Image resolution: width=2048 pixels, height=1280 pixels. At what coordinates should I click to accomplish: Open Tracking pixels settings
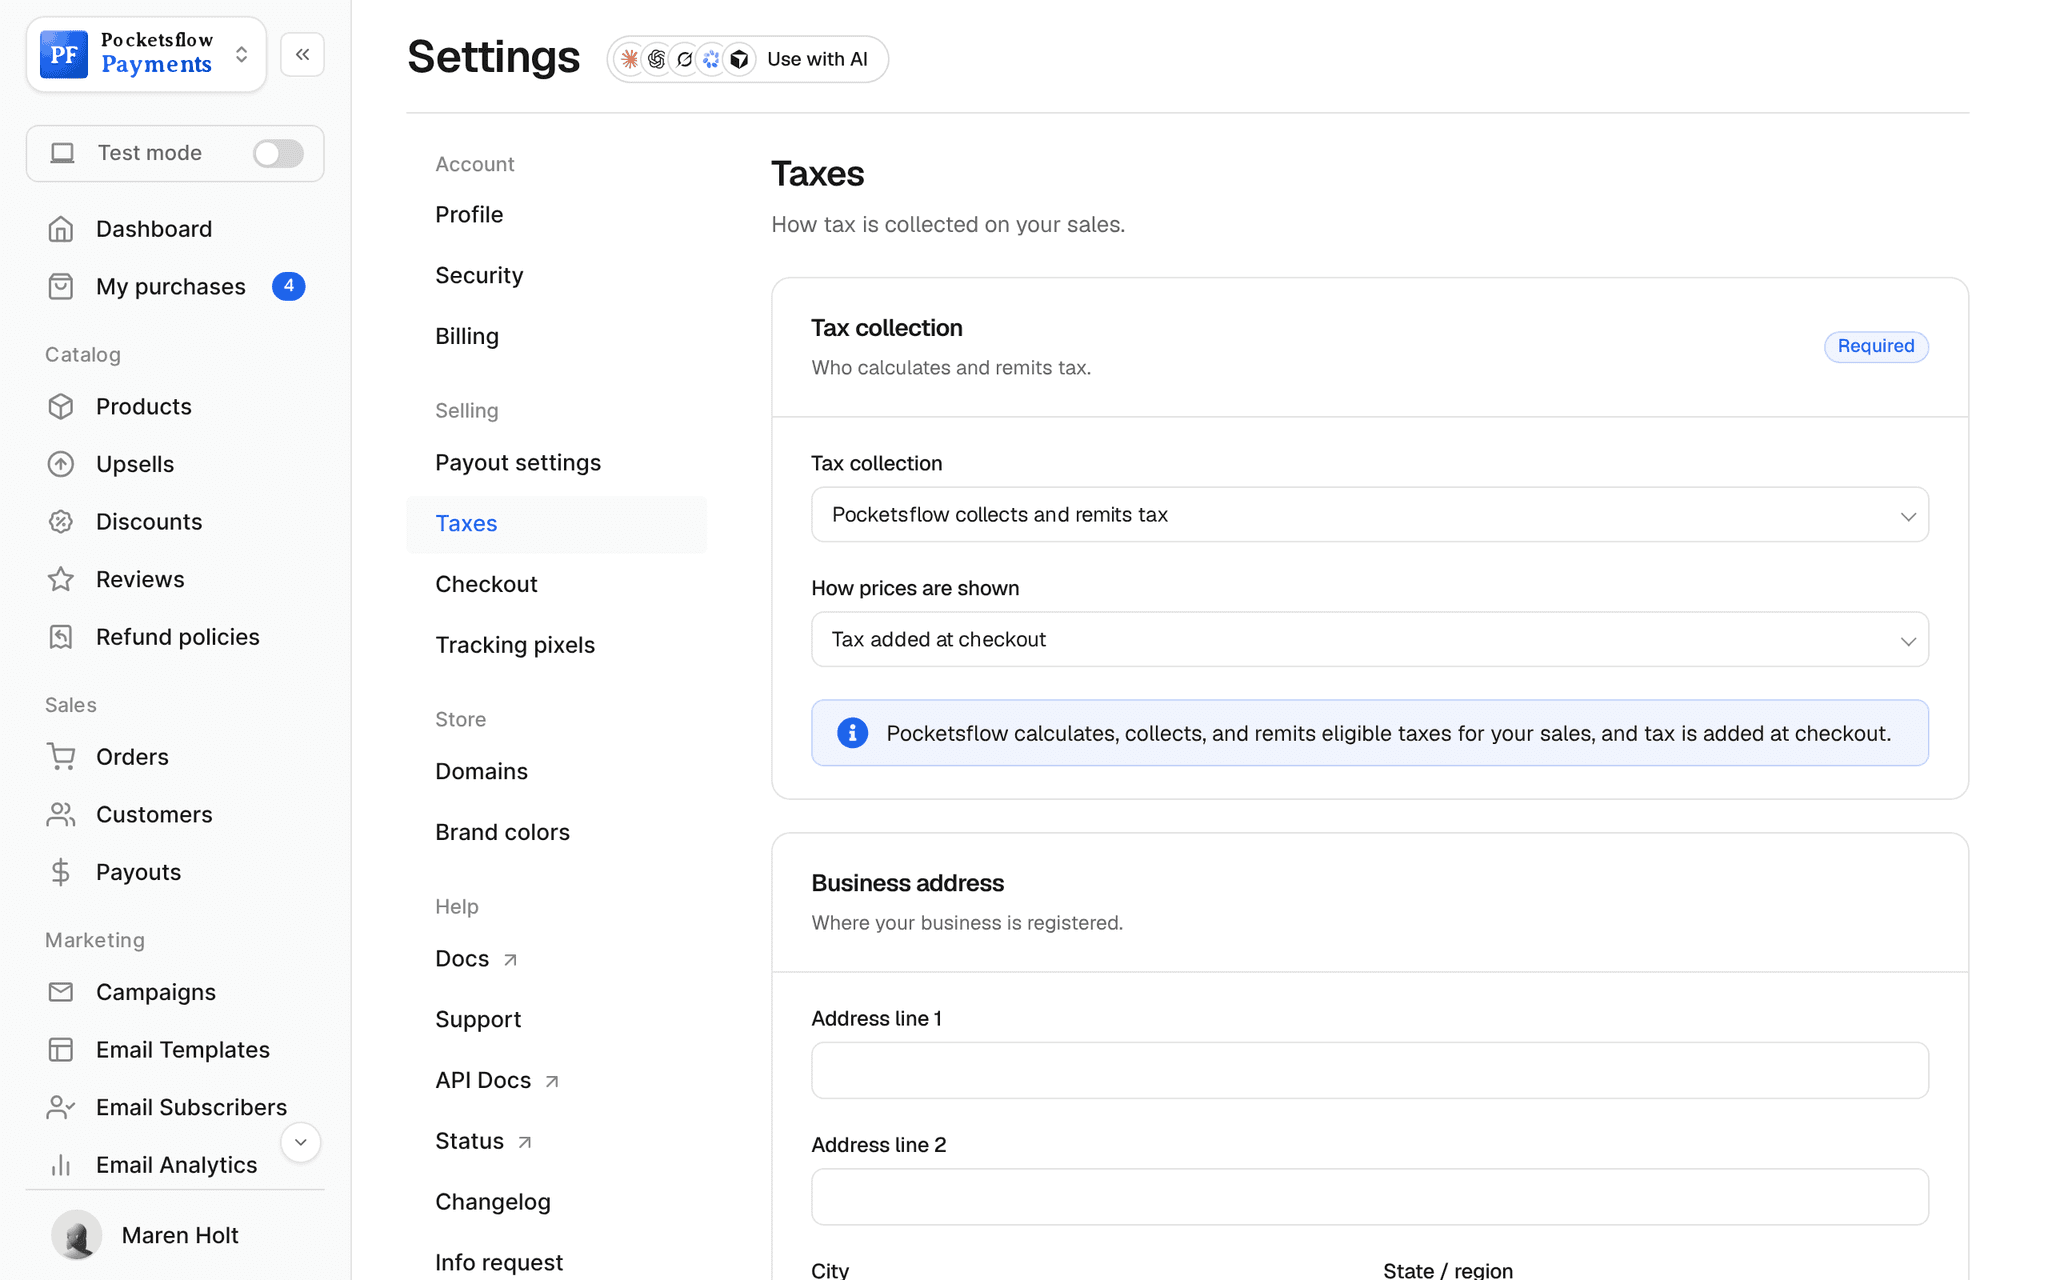[515, 646]
